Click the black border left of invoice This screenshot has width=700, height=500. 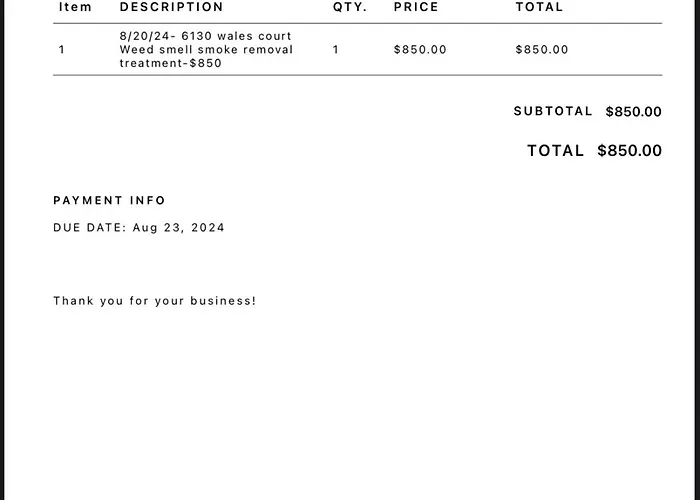(x=2, y=250)
